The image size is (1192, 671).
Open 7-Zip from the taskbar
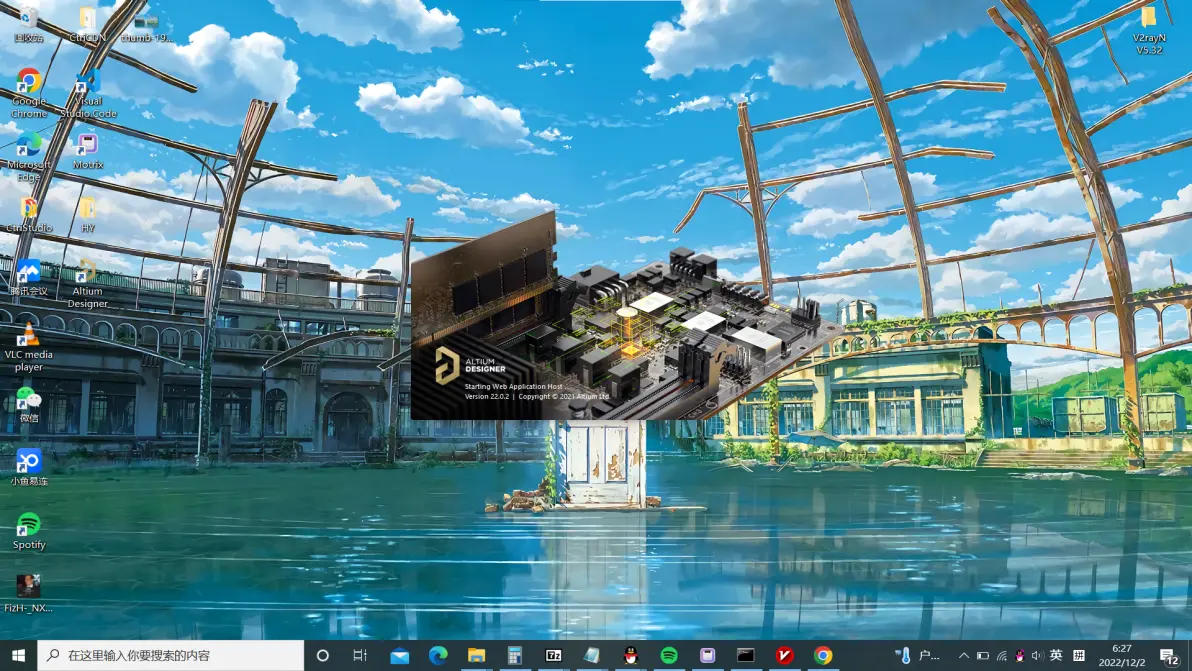pos(553,655)
